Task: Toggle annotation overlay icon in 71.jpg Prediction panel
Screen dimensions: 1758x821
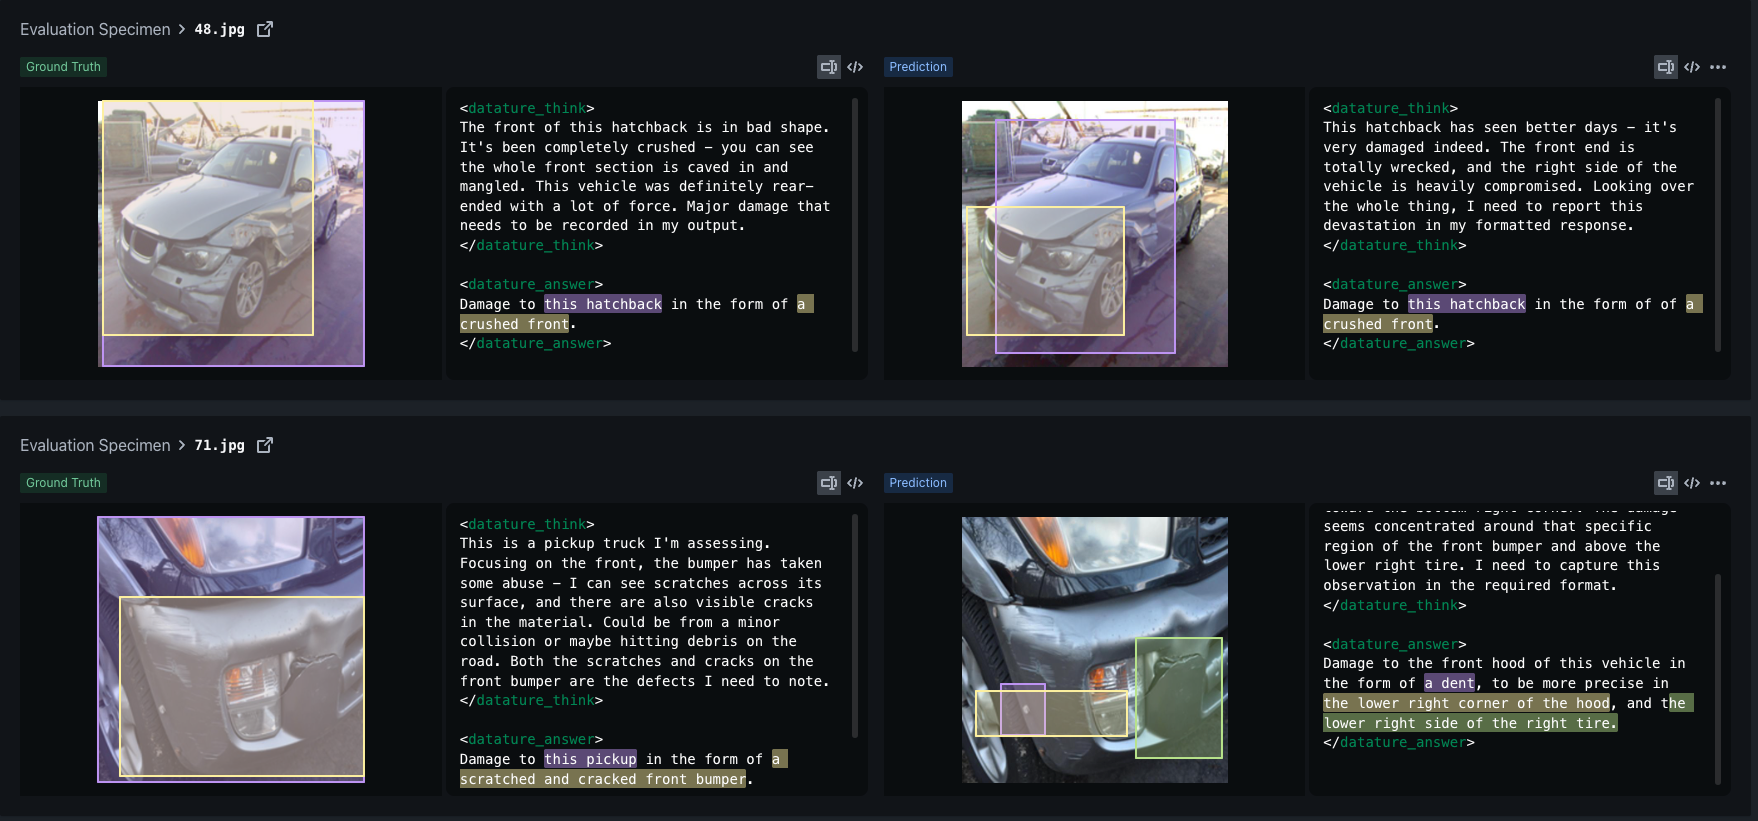Action: tap(1666, 483)
